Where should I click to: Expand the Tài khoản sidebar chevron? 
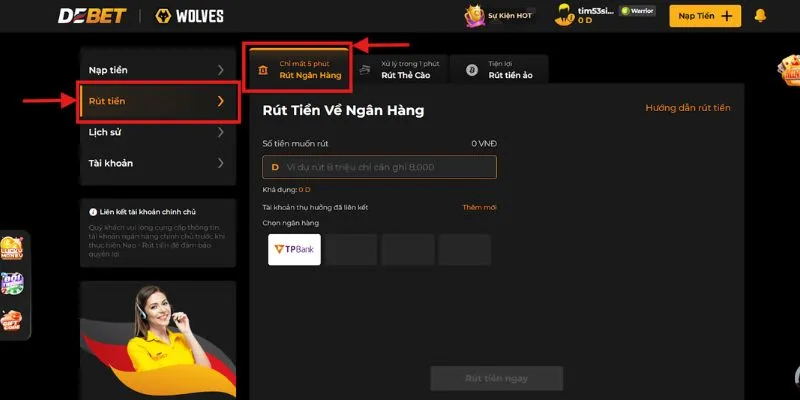tap(220, 163)
